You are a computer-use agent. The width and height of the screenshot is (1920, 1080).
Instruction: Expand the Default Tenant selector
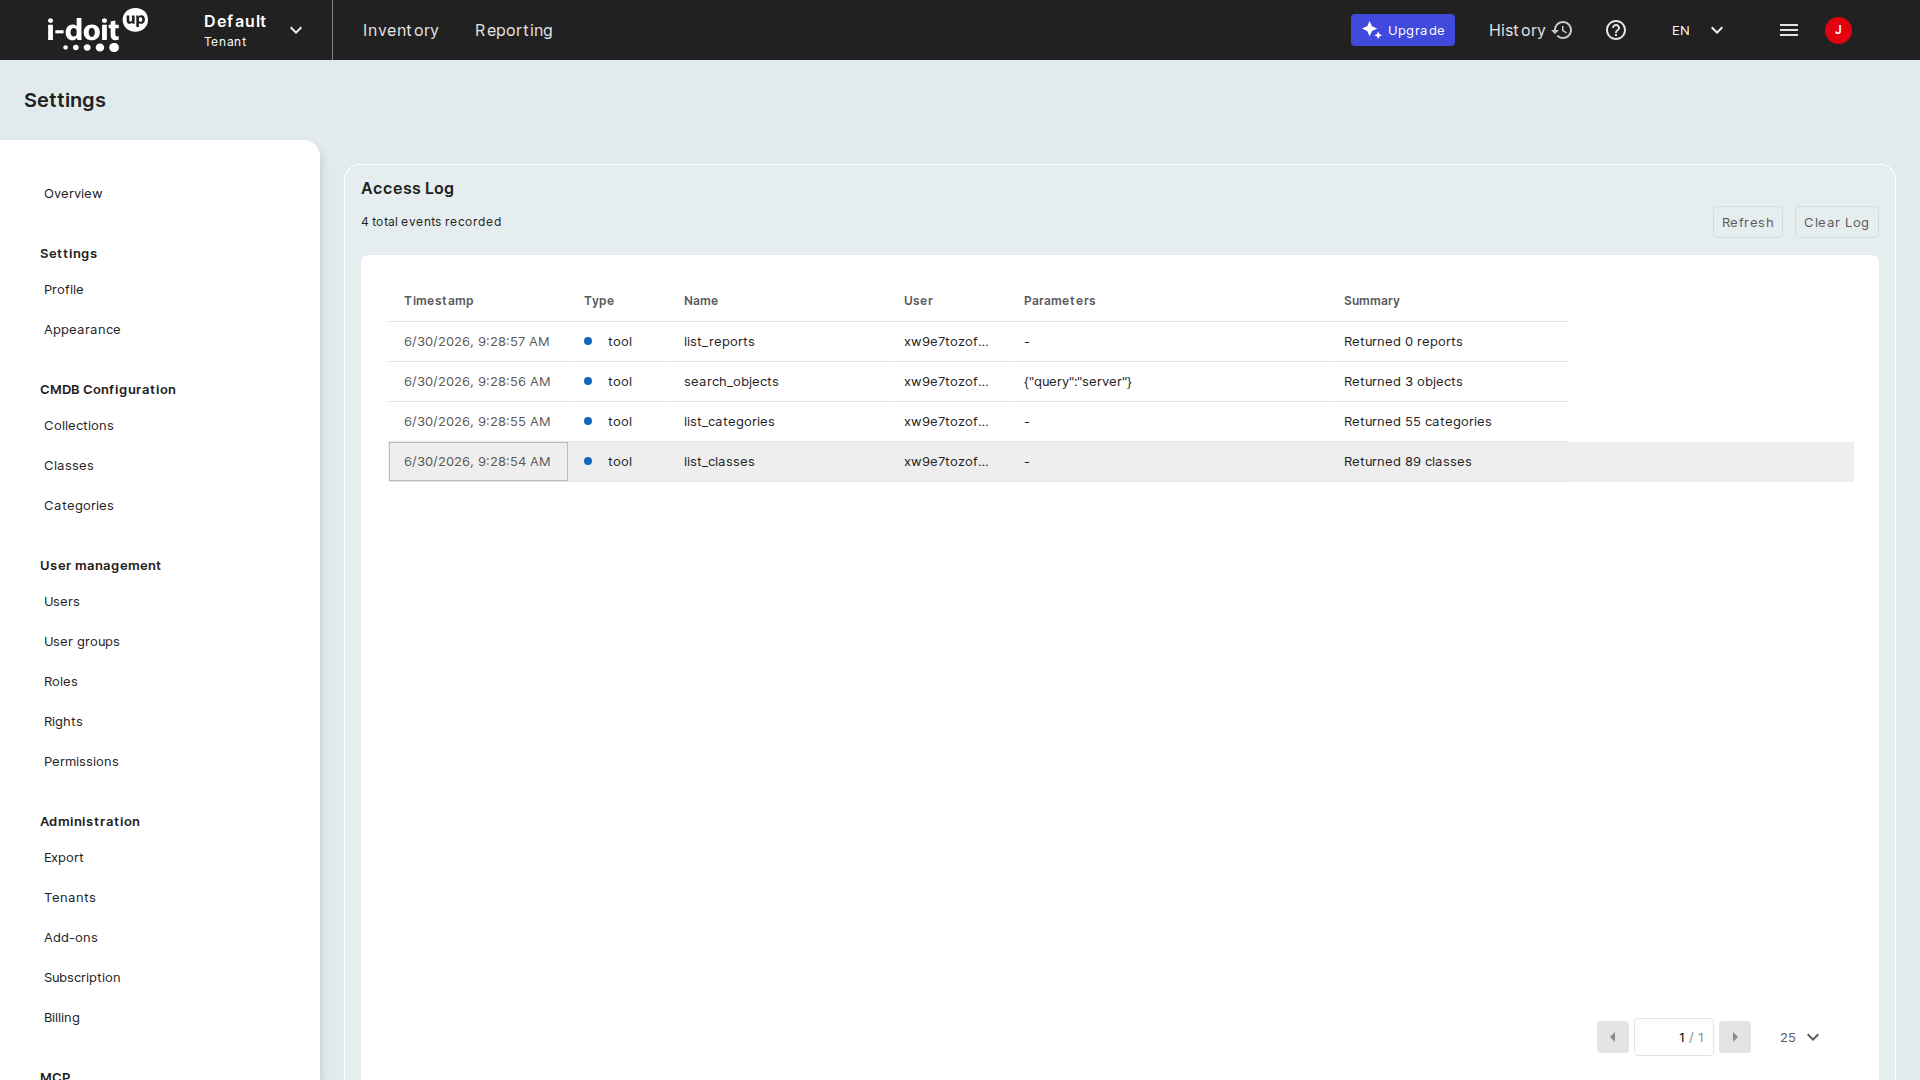point(253,30)
